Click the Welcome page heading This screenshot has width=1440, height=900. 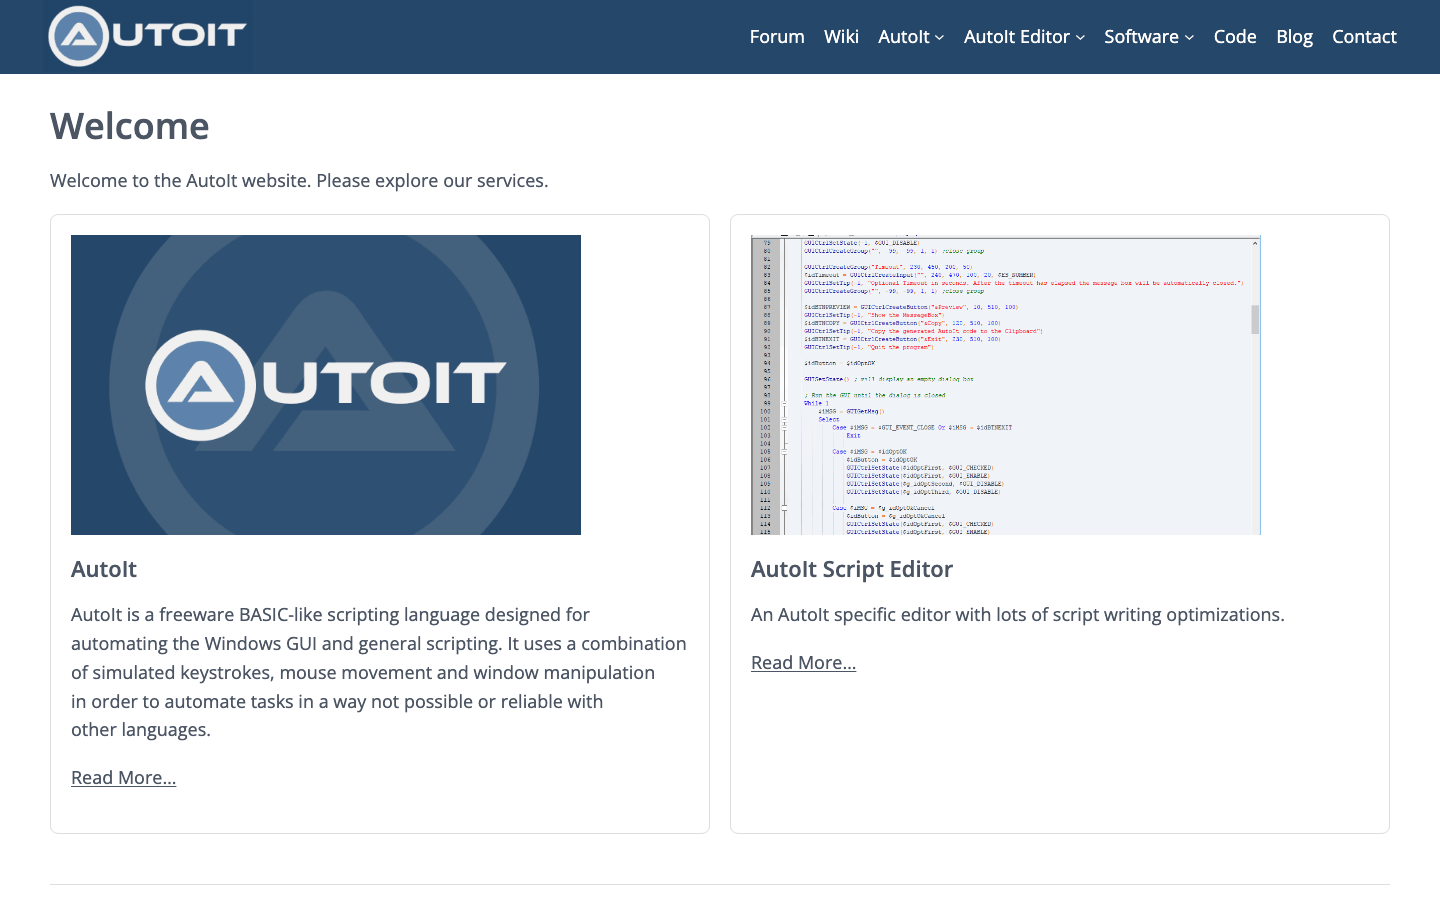[x=130, y=126]
